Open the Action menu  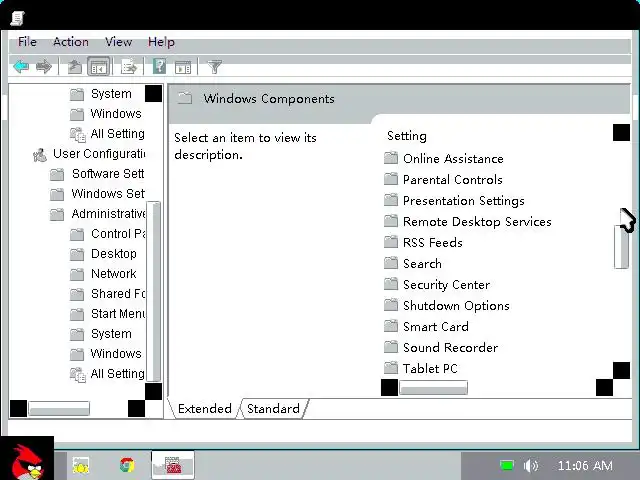click(71, 42)
